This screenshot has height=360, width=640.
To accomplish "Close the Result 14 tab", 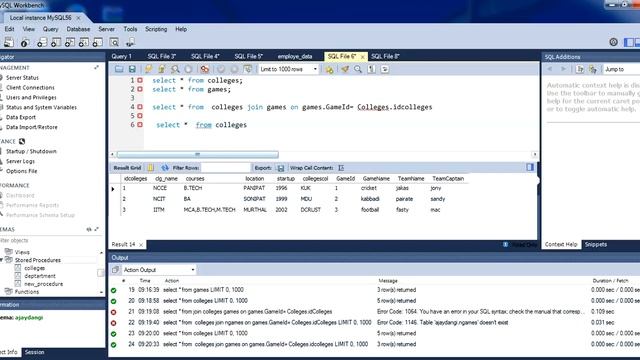I will 141,245.
